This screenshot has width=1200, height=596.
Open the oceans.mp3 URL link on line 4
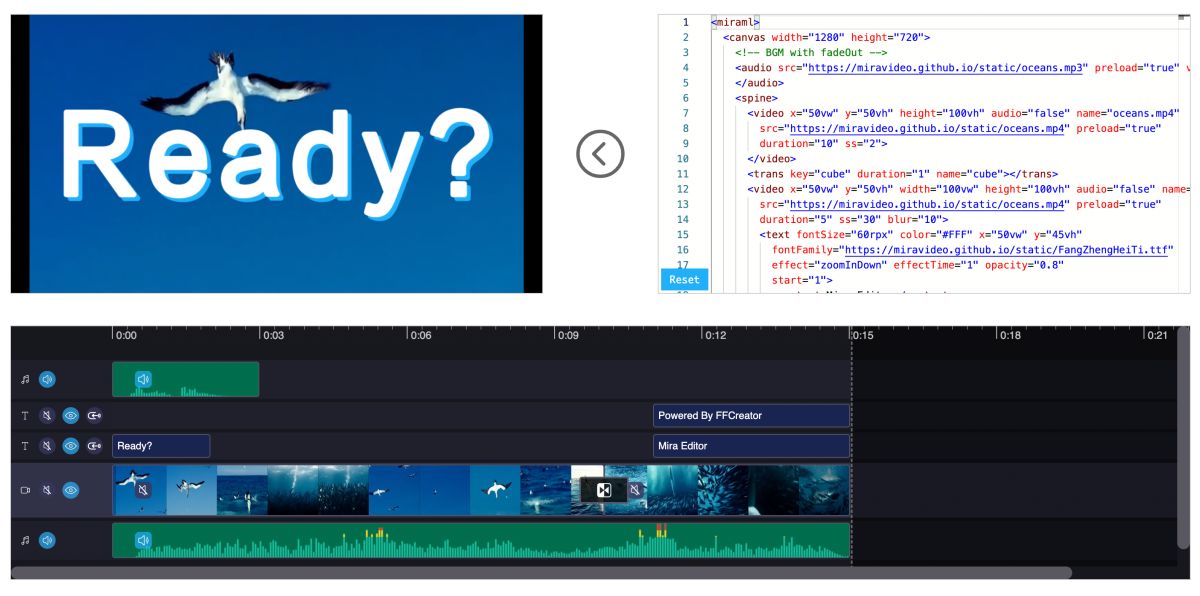click(947, 68)
